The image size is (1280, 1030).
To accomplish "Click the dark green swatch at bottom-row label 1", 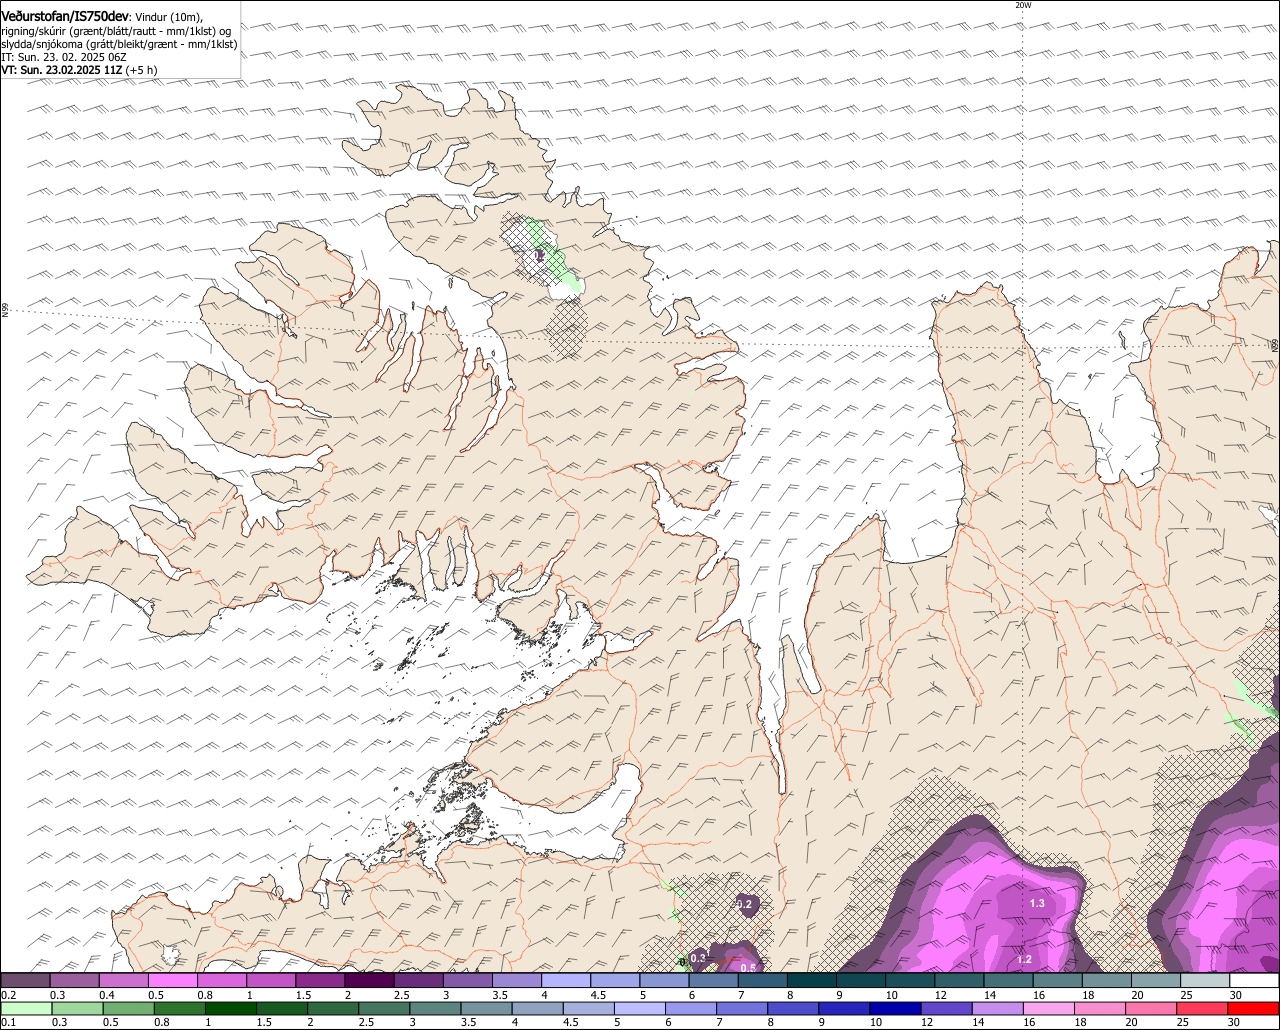I will (230, 1009).
